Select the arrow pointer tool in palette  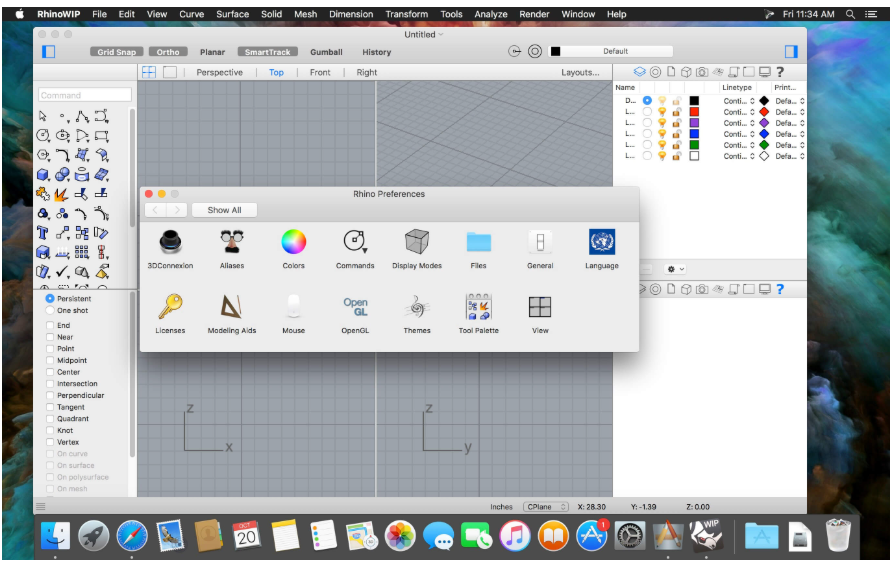43,116
